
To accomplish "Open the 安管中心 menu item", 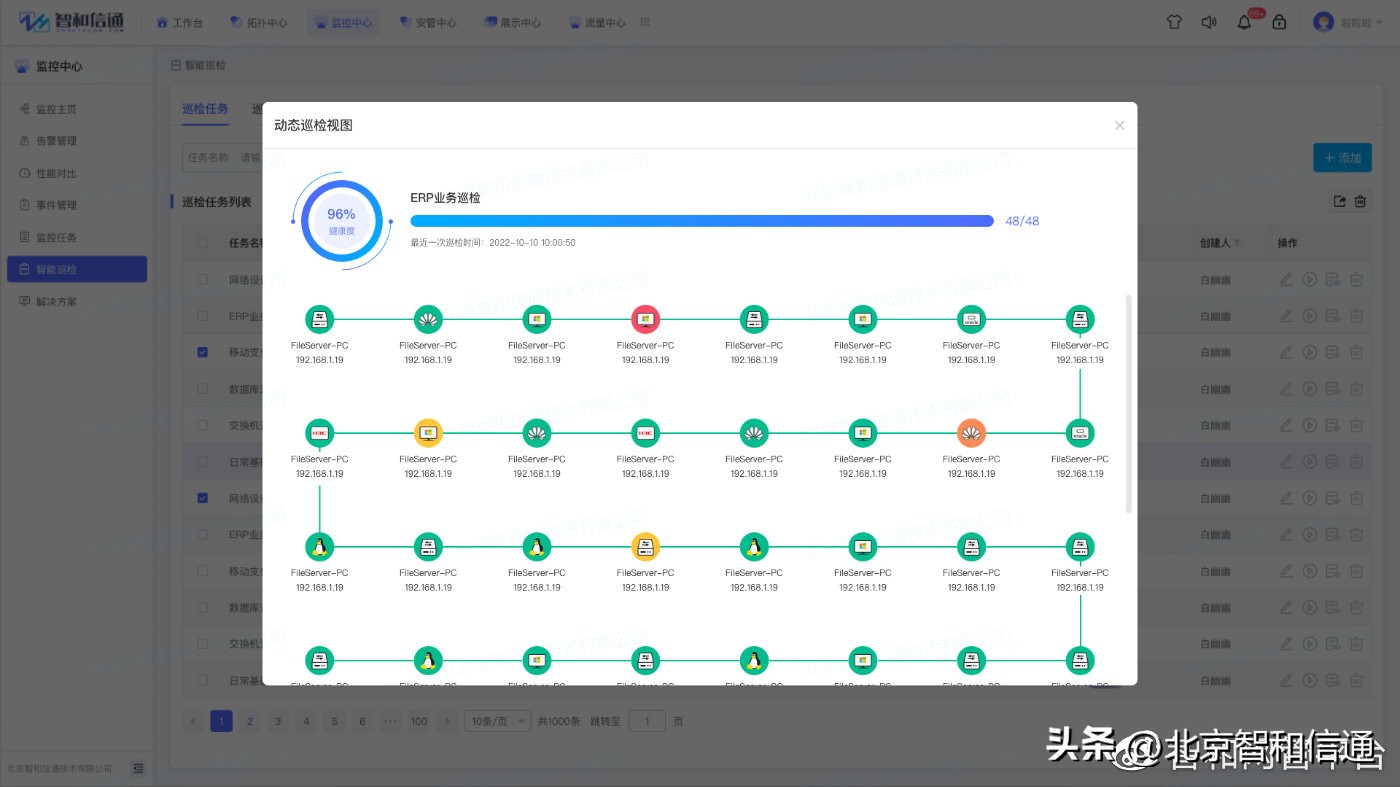I will (428, 20).
